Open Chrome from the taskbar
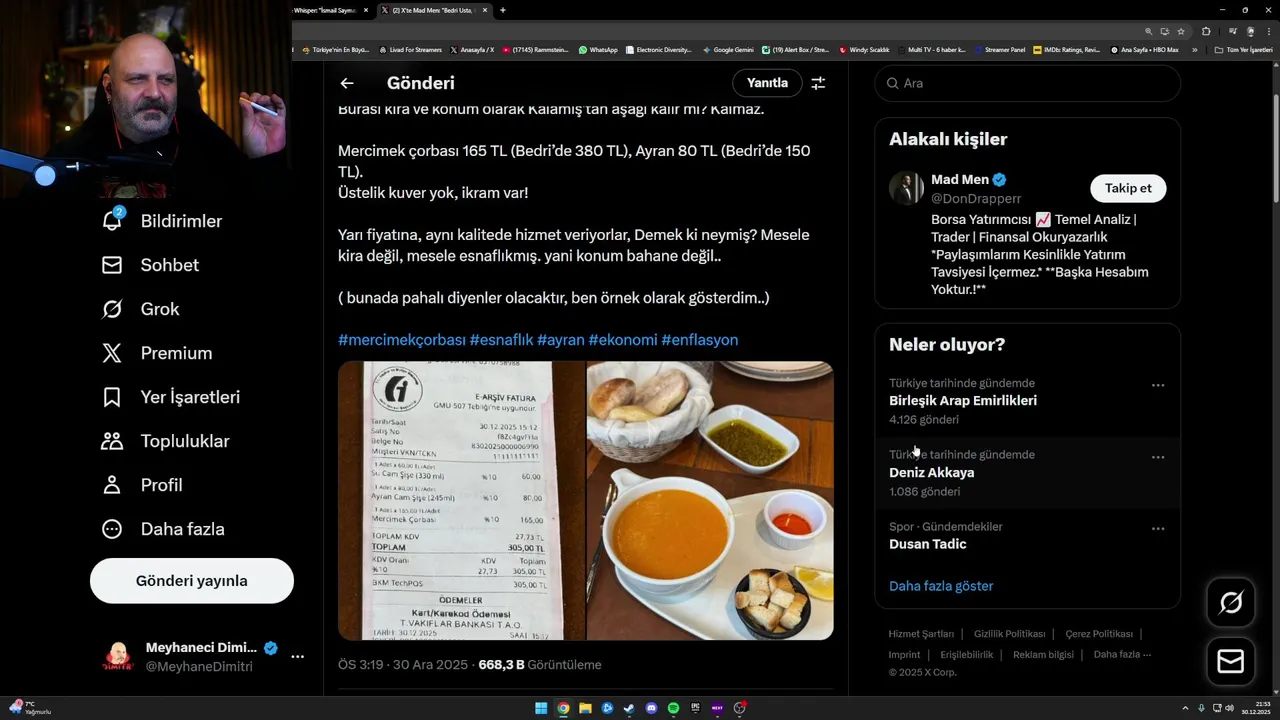 pyautogui.click(x=563, y=708)
